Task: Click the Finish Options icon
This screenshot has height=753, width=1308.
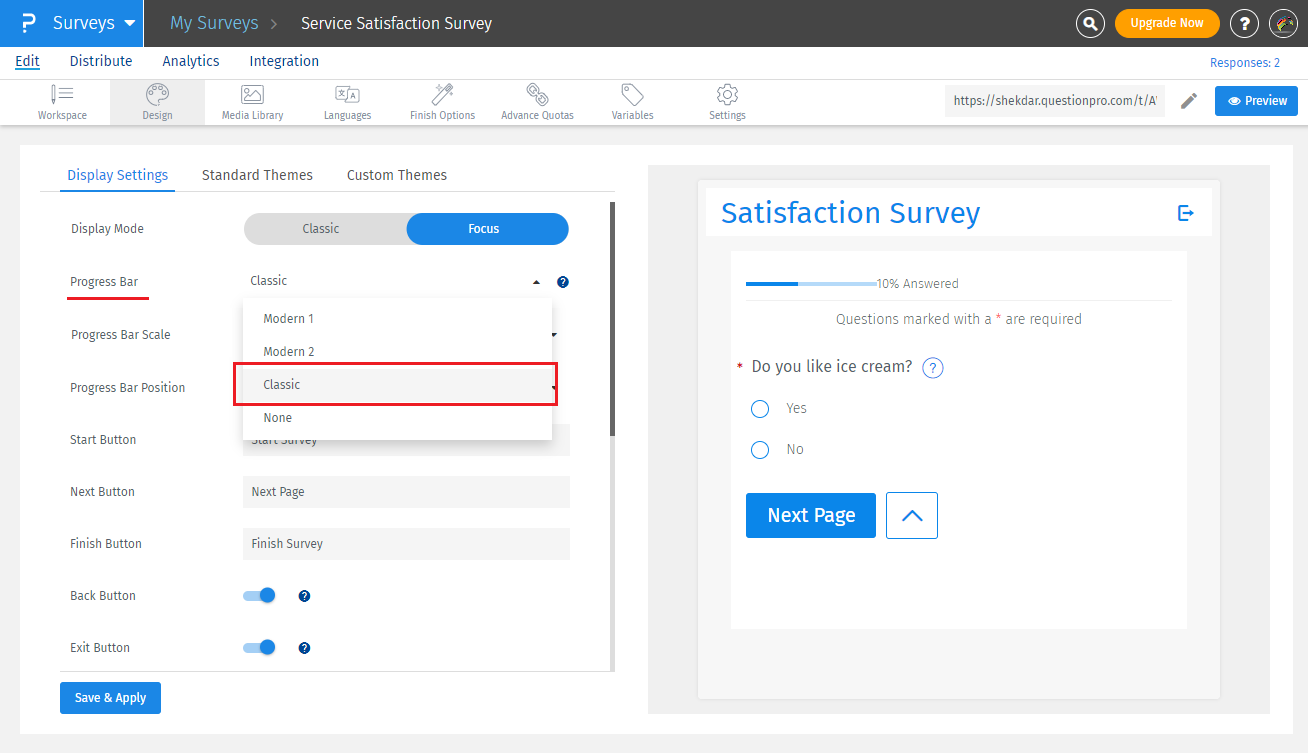Action: (441, 101)
